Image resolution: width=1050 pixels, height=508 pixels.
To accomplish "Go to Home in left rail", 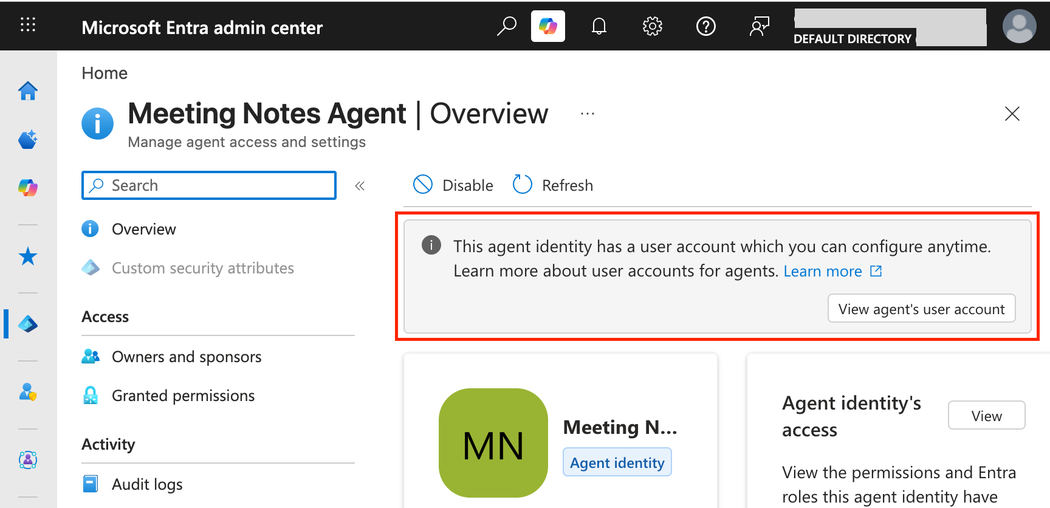I will [x=27, y=90].
